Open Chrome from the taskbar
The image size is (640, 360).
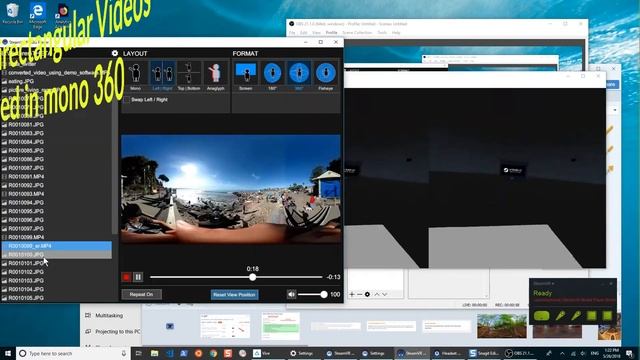pos(213,353)
